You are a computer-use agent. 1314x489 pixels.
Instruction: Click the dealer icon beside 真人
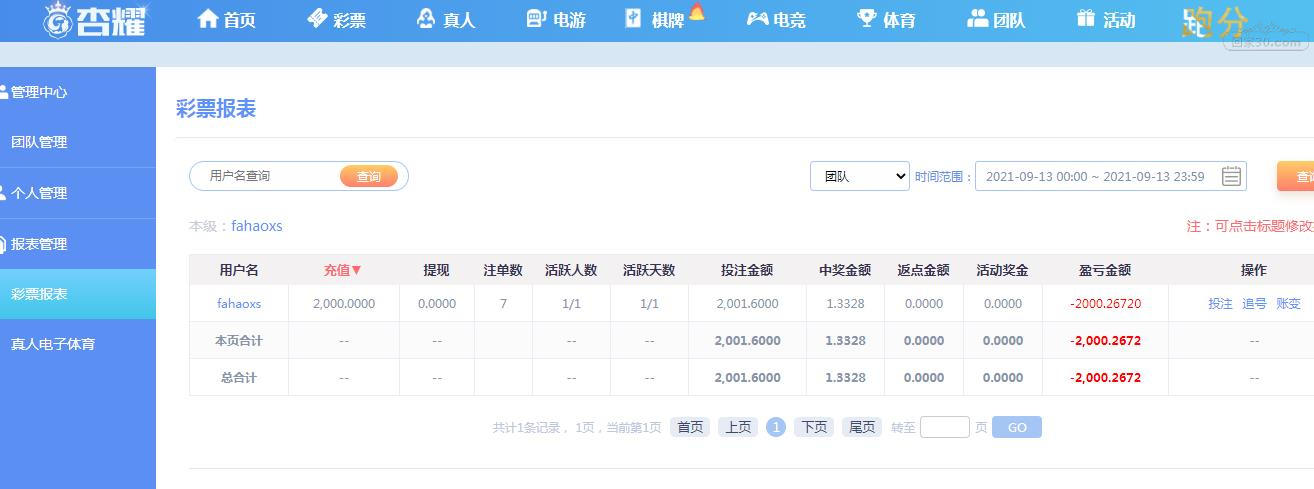point(426,18)
